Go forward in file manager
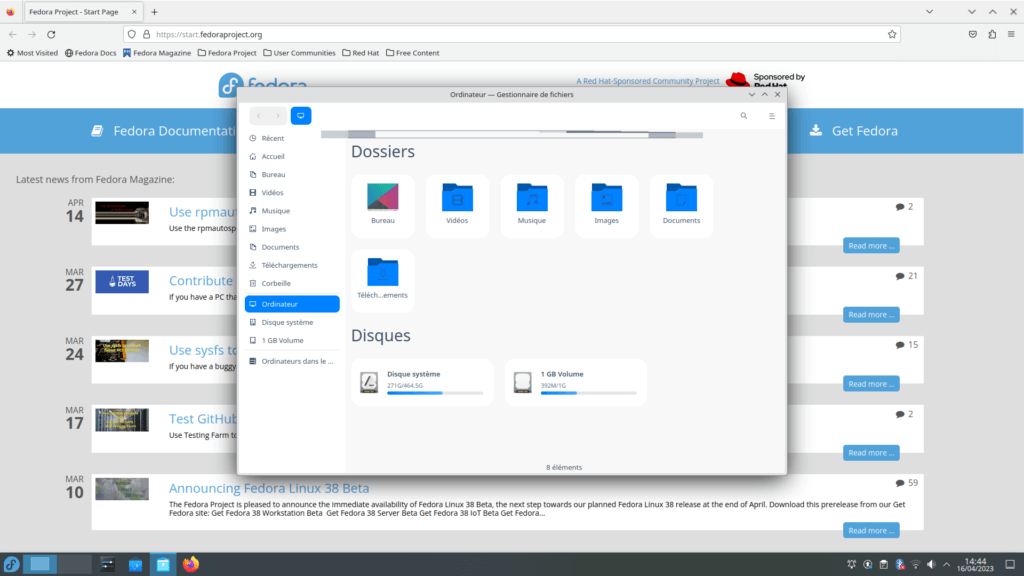 278,116
